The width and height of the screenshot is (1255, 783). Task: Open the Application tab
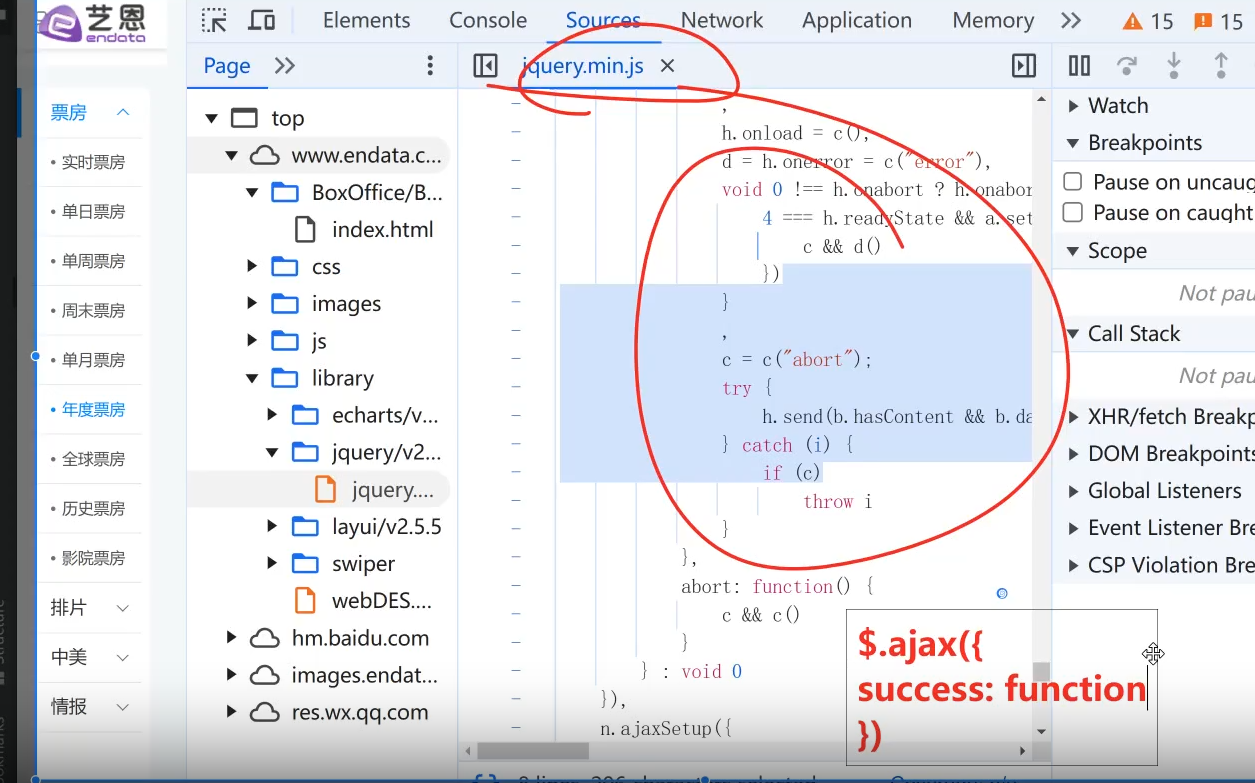tap(857, 20)
